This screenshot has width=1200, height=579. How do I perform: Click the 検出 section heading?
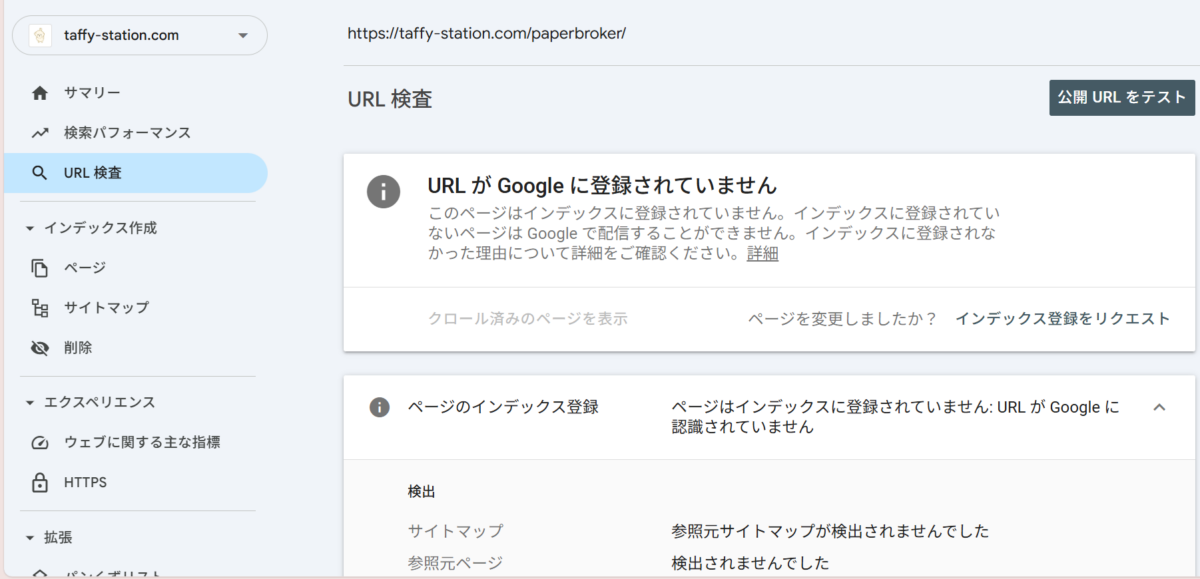tap(421, 492)
